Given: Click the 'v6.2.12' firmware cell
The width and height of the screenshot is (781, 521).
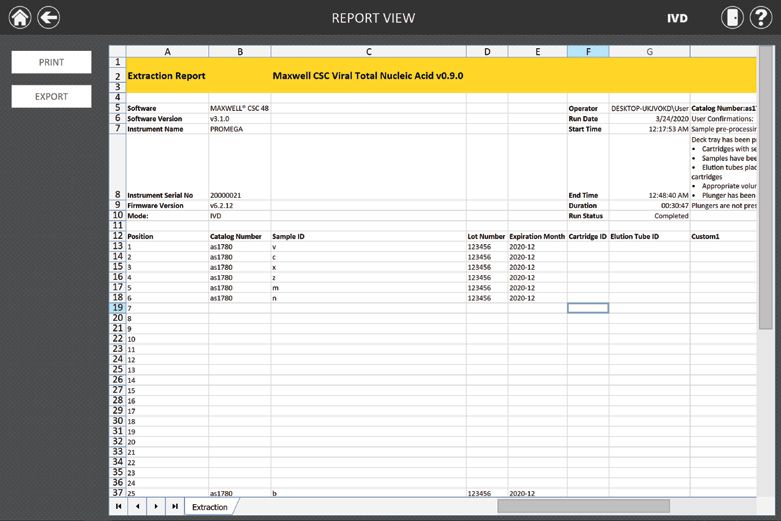Looking at the screenshot, I should (240, 206).
